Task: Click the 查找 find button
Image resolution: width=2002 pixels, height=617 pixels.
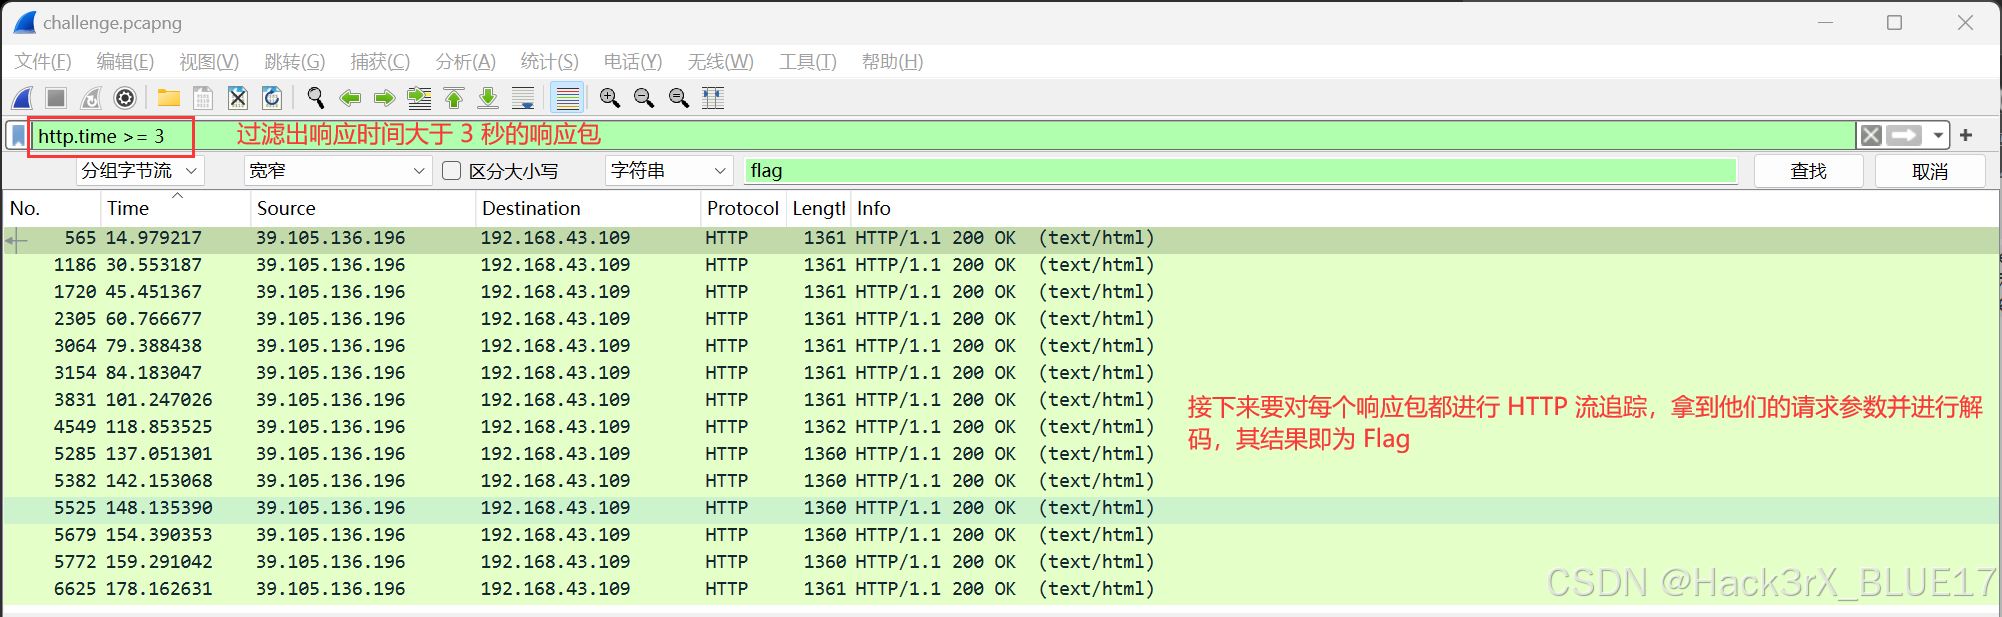Action: (x=1808, y=171)
